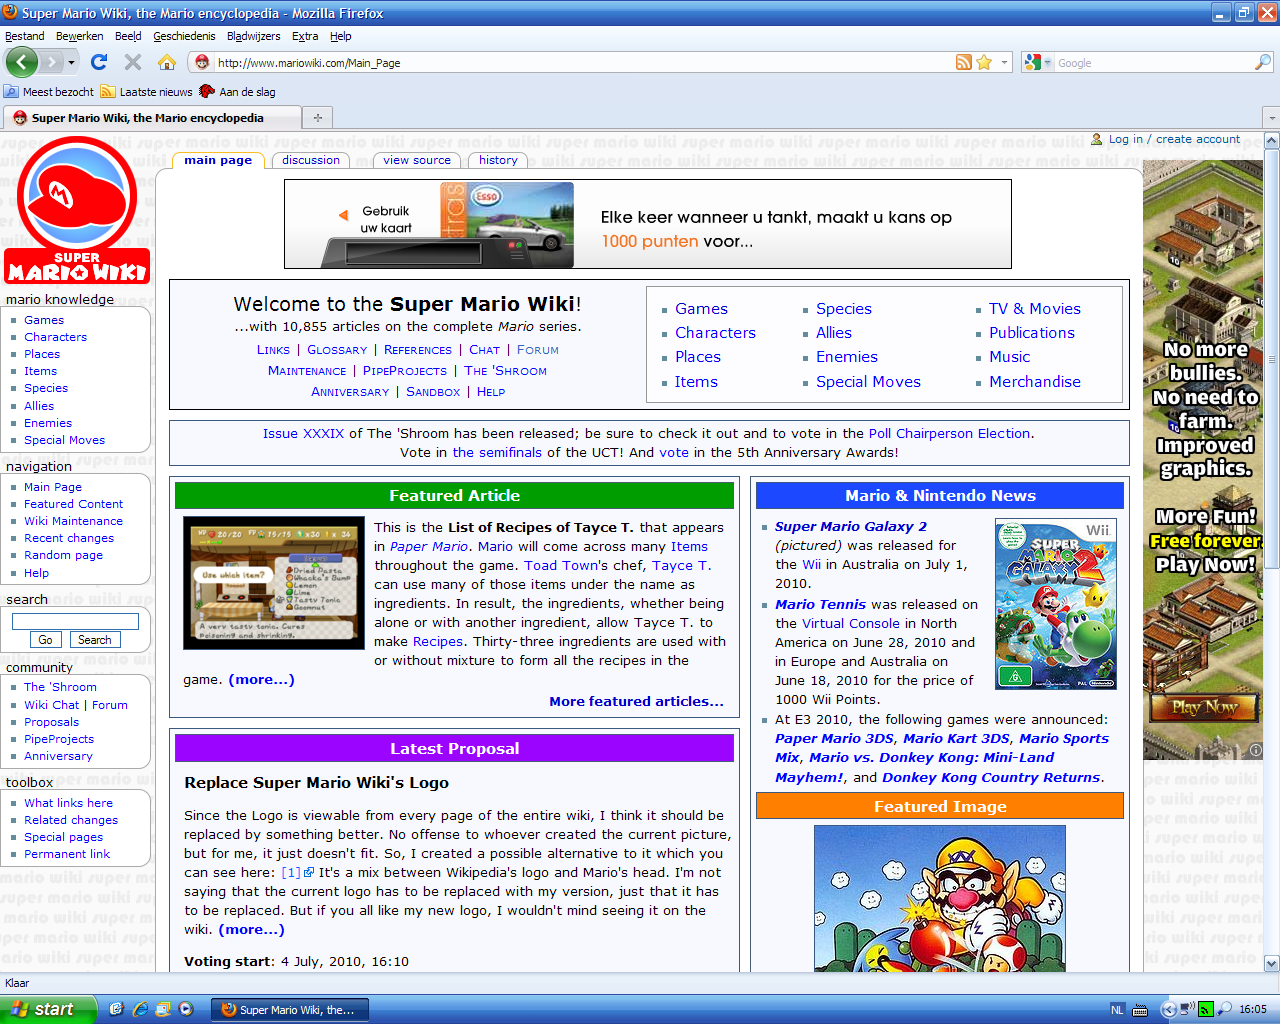
Task: Open the Super Mario Galaxy 2 link
Action: click(x=850, y=526)
